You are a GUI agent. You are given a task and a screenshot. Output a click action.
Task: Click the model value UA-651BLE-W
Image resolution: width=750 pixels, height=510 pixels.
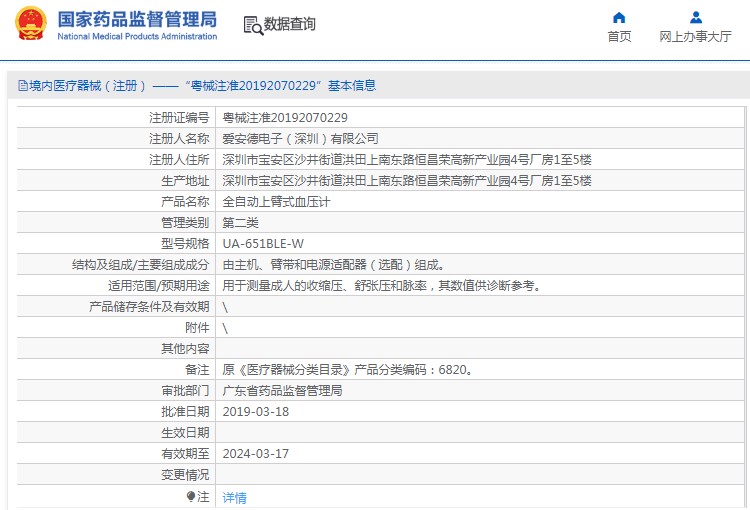point(263,244)
